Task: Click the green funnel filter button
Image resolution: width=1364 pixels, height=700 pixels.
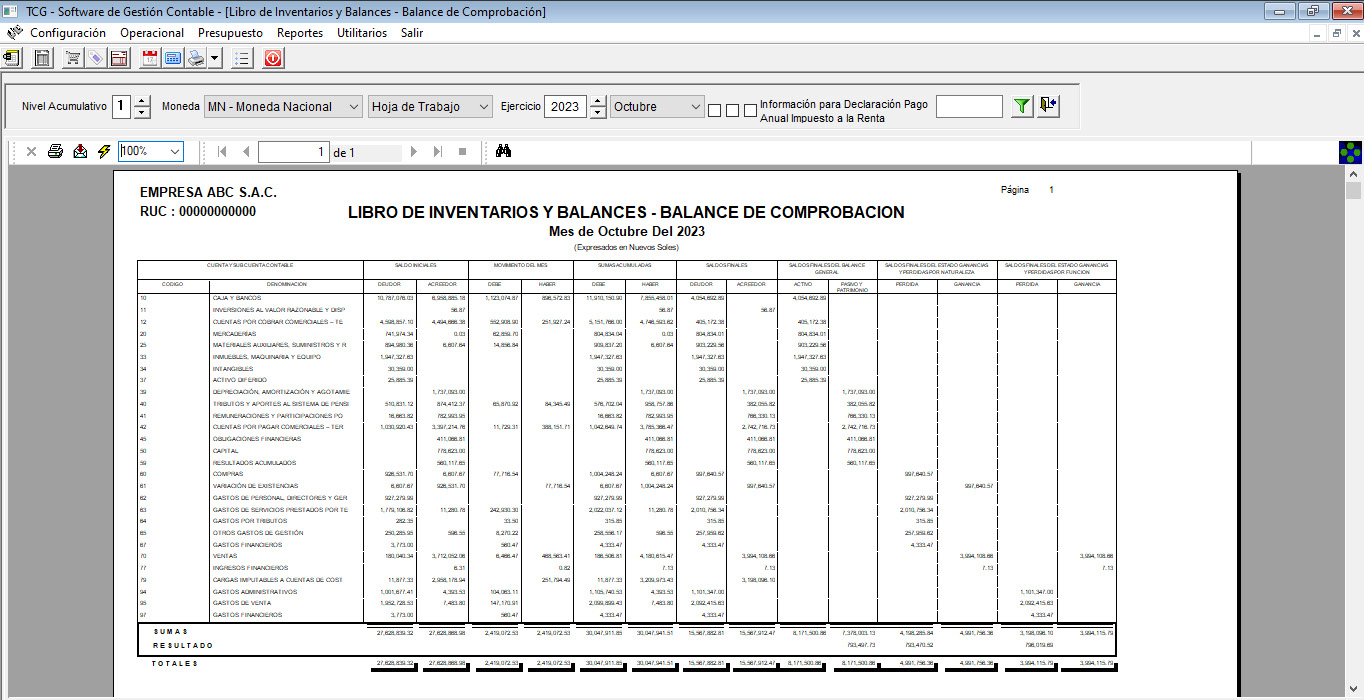Action: (x=1021, y=106)
